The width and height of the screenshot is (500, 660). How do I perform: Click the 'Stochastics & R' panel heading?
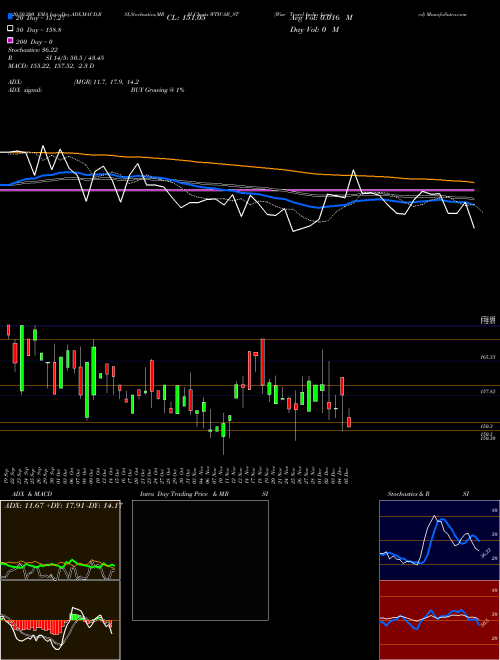(408, 494)
